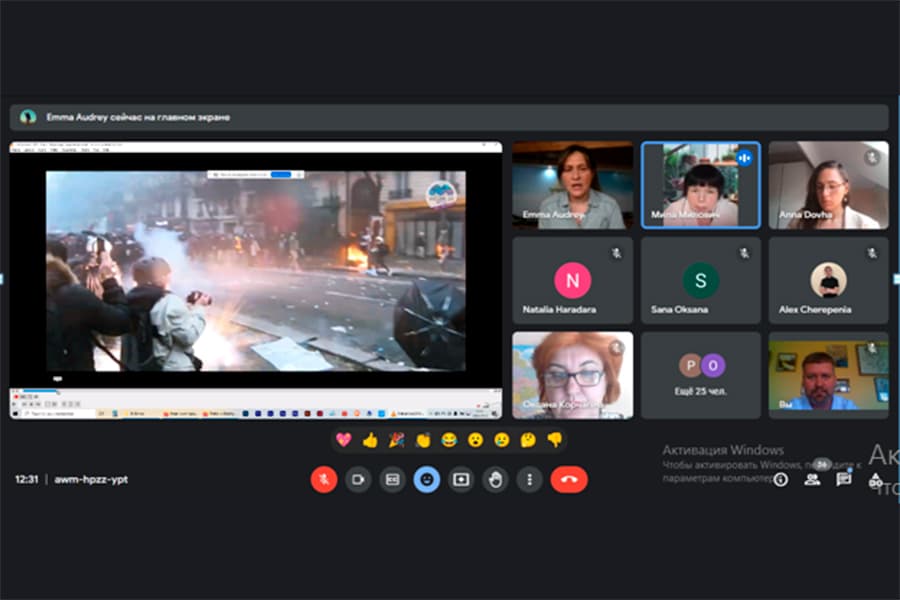
Task: Unmute the microphone in the call toolbar
Action: click(323, 479)
